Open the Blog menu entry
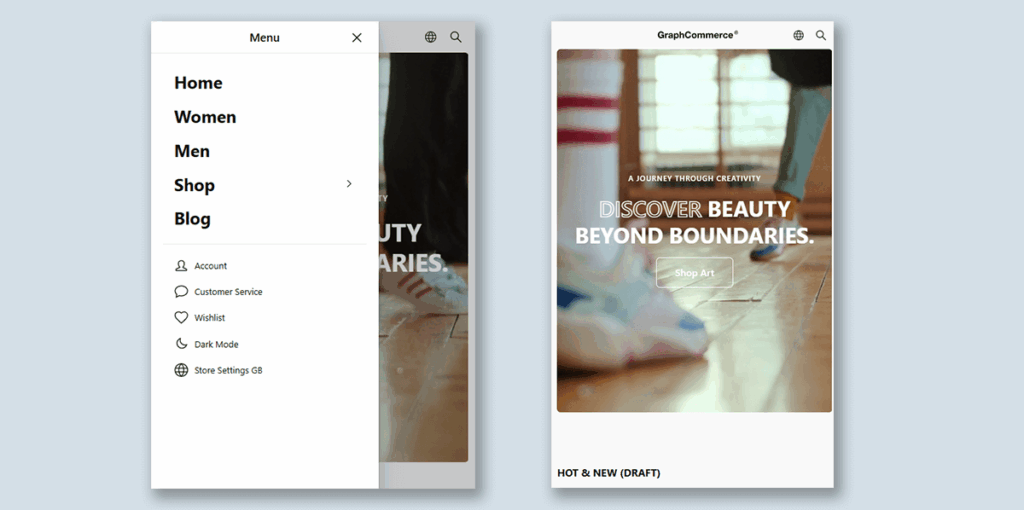 point(192,219)
